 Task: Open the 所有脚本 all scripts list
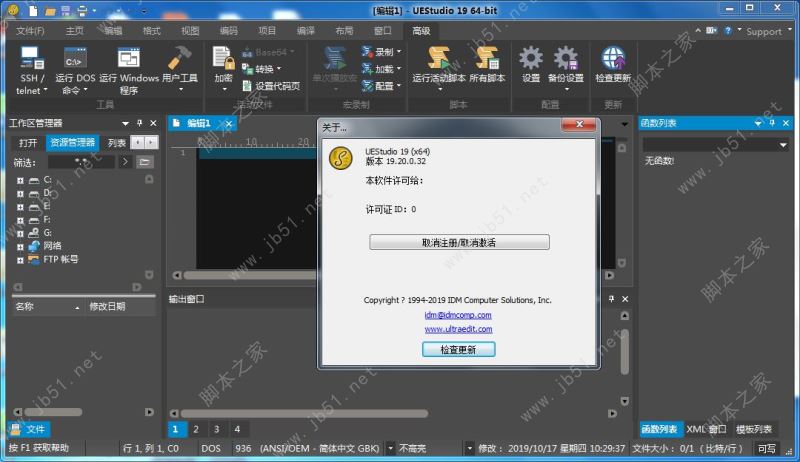coord(487,65)
